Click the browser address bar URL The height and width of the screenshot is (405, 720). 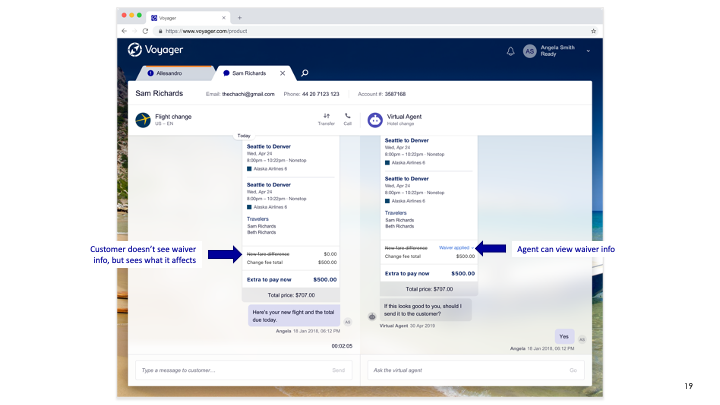(x=206, y=31)
